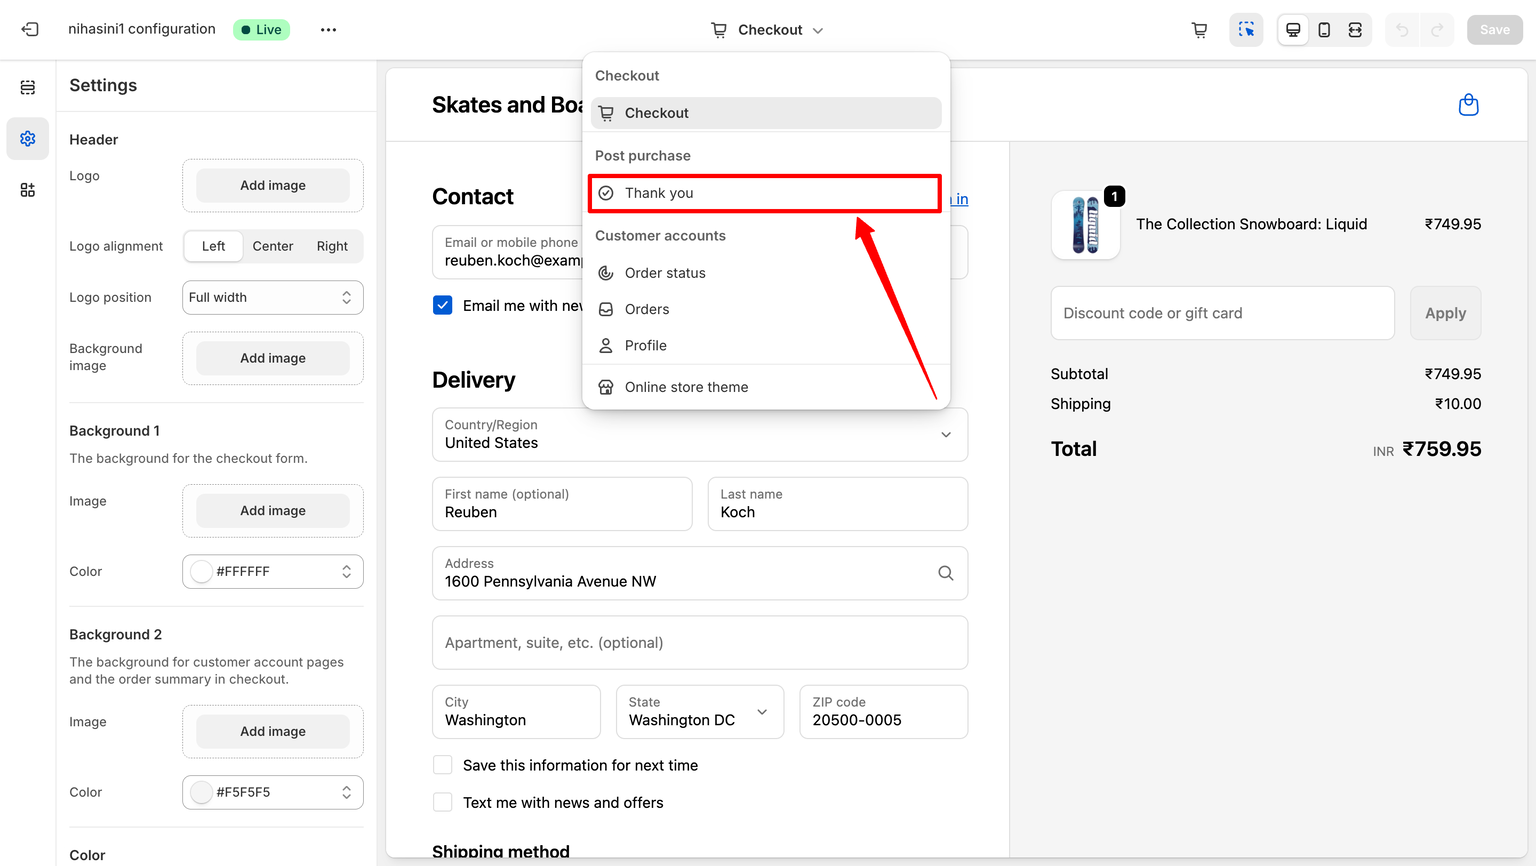
Task: Click the shopping bag icon in preview
Action: [x=1468, y=105]
